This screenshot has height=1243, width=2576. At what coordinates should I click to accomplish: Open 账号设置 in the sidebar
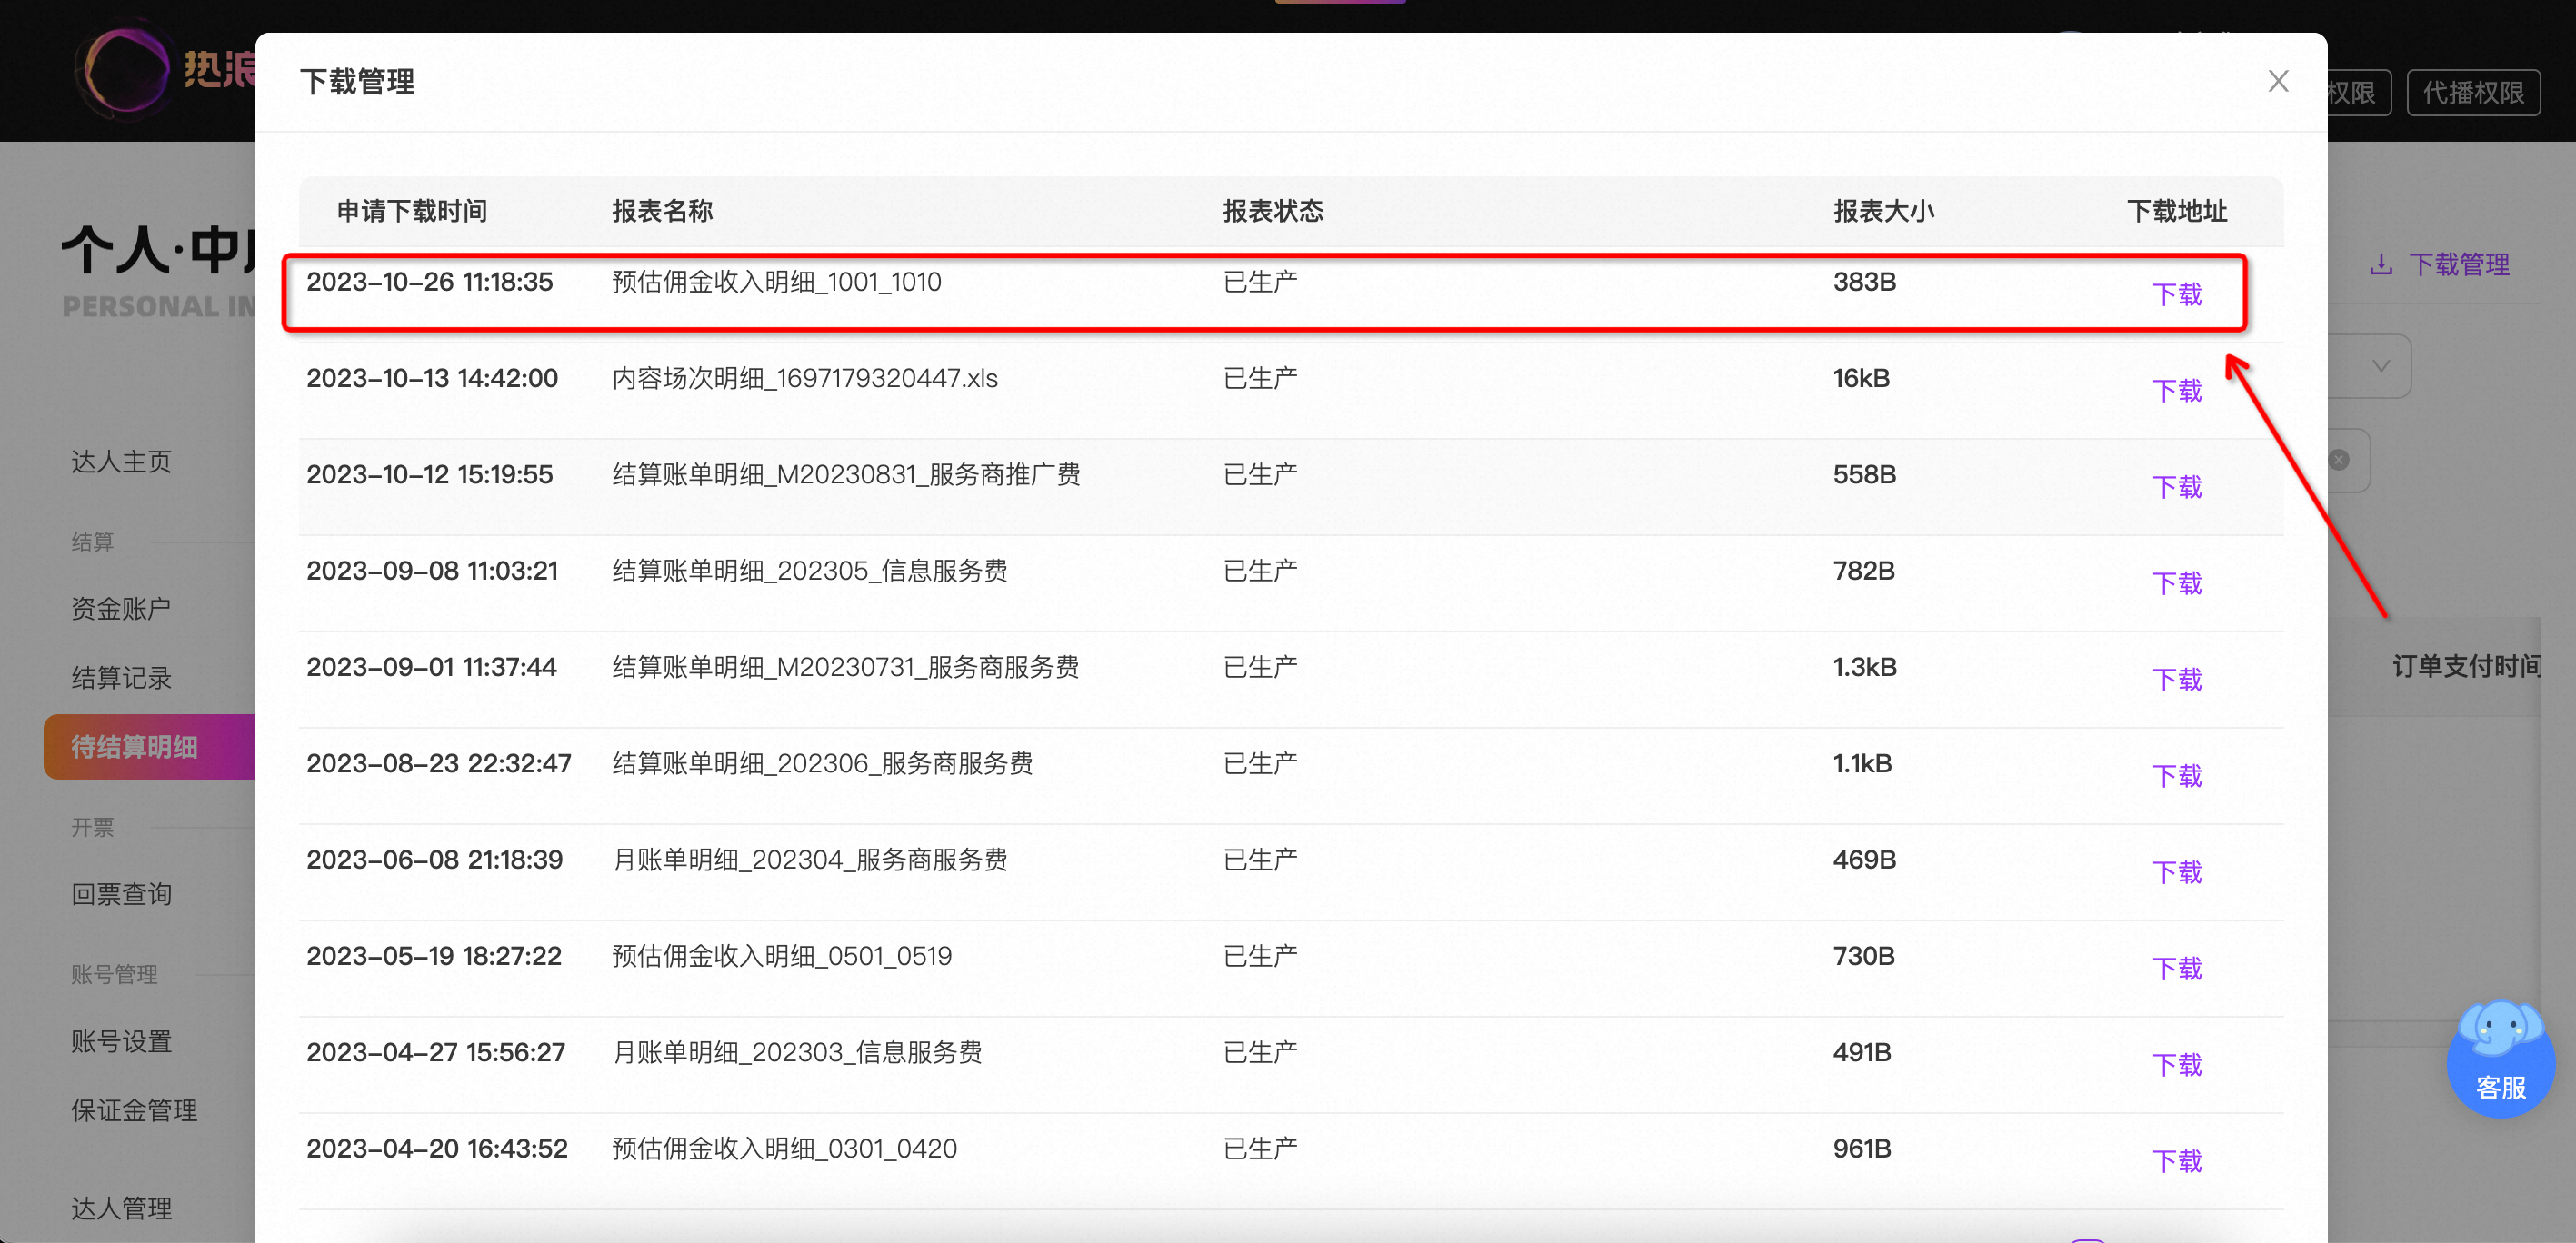pyautogui.click(x=121, y=1042)
